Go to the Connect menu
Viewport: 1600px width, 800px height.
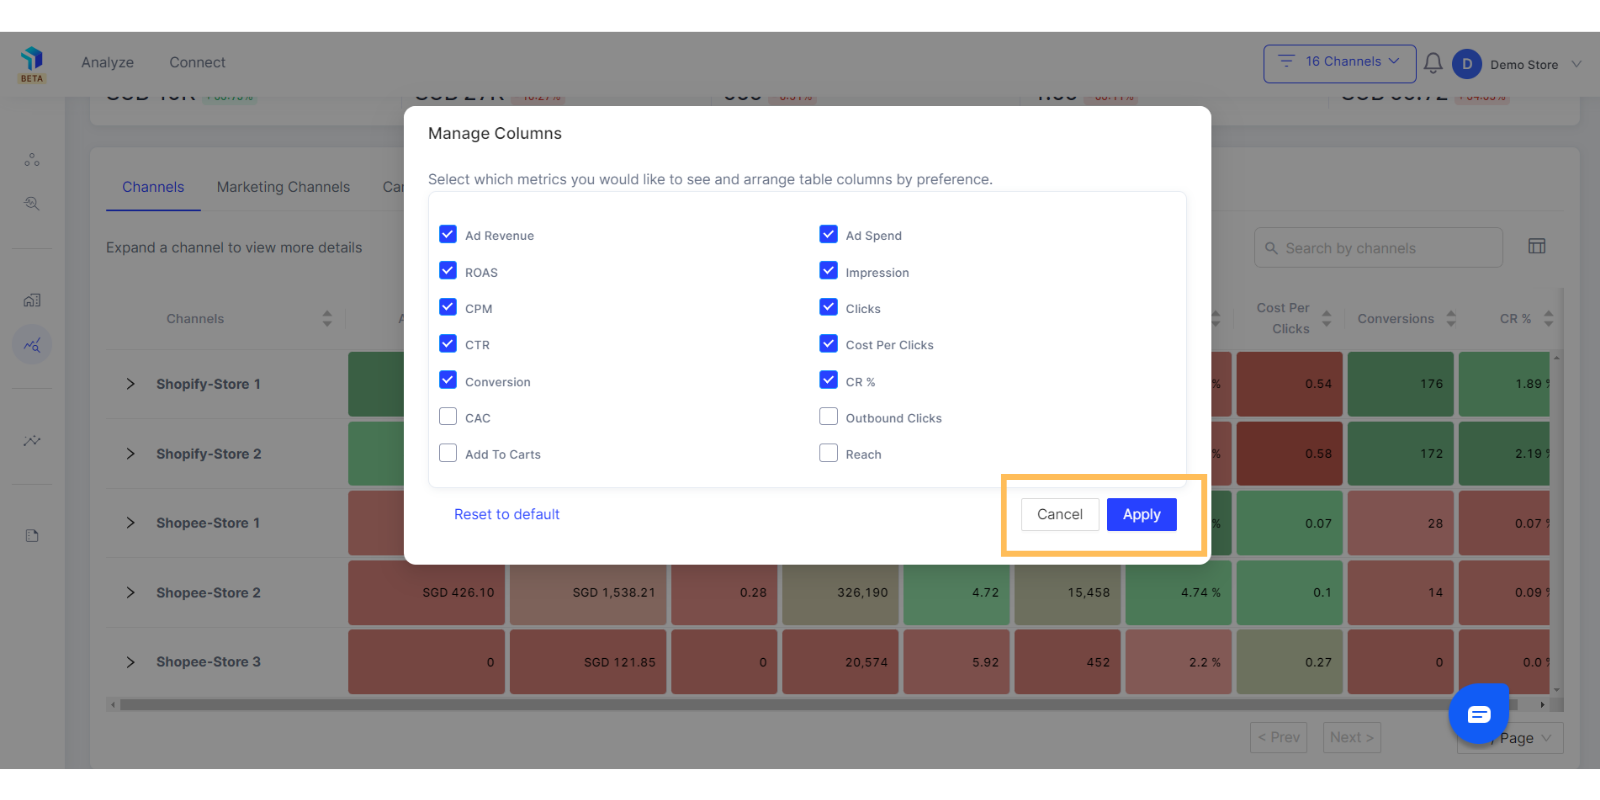[197, 62]
